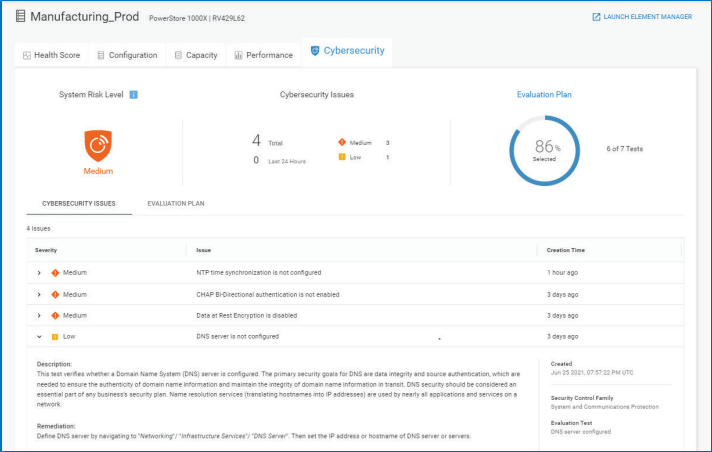The width and height of the screenshot is (712, 452).
Task: Click the Capacity tab icon
Action: [x=178, y=55]
